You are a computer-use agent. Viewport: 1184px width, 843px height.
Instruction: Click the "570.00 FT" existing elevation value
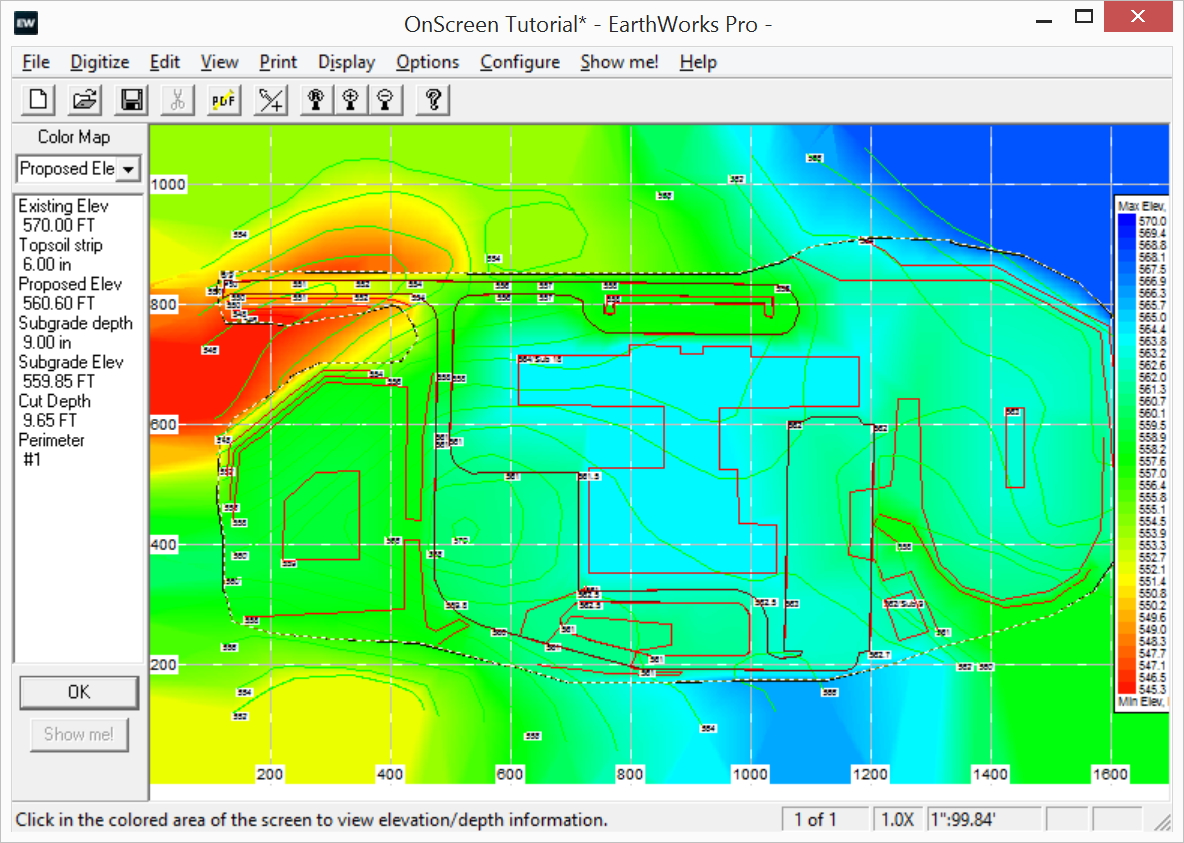click(59, 225)
